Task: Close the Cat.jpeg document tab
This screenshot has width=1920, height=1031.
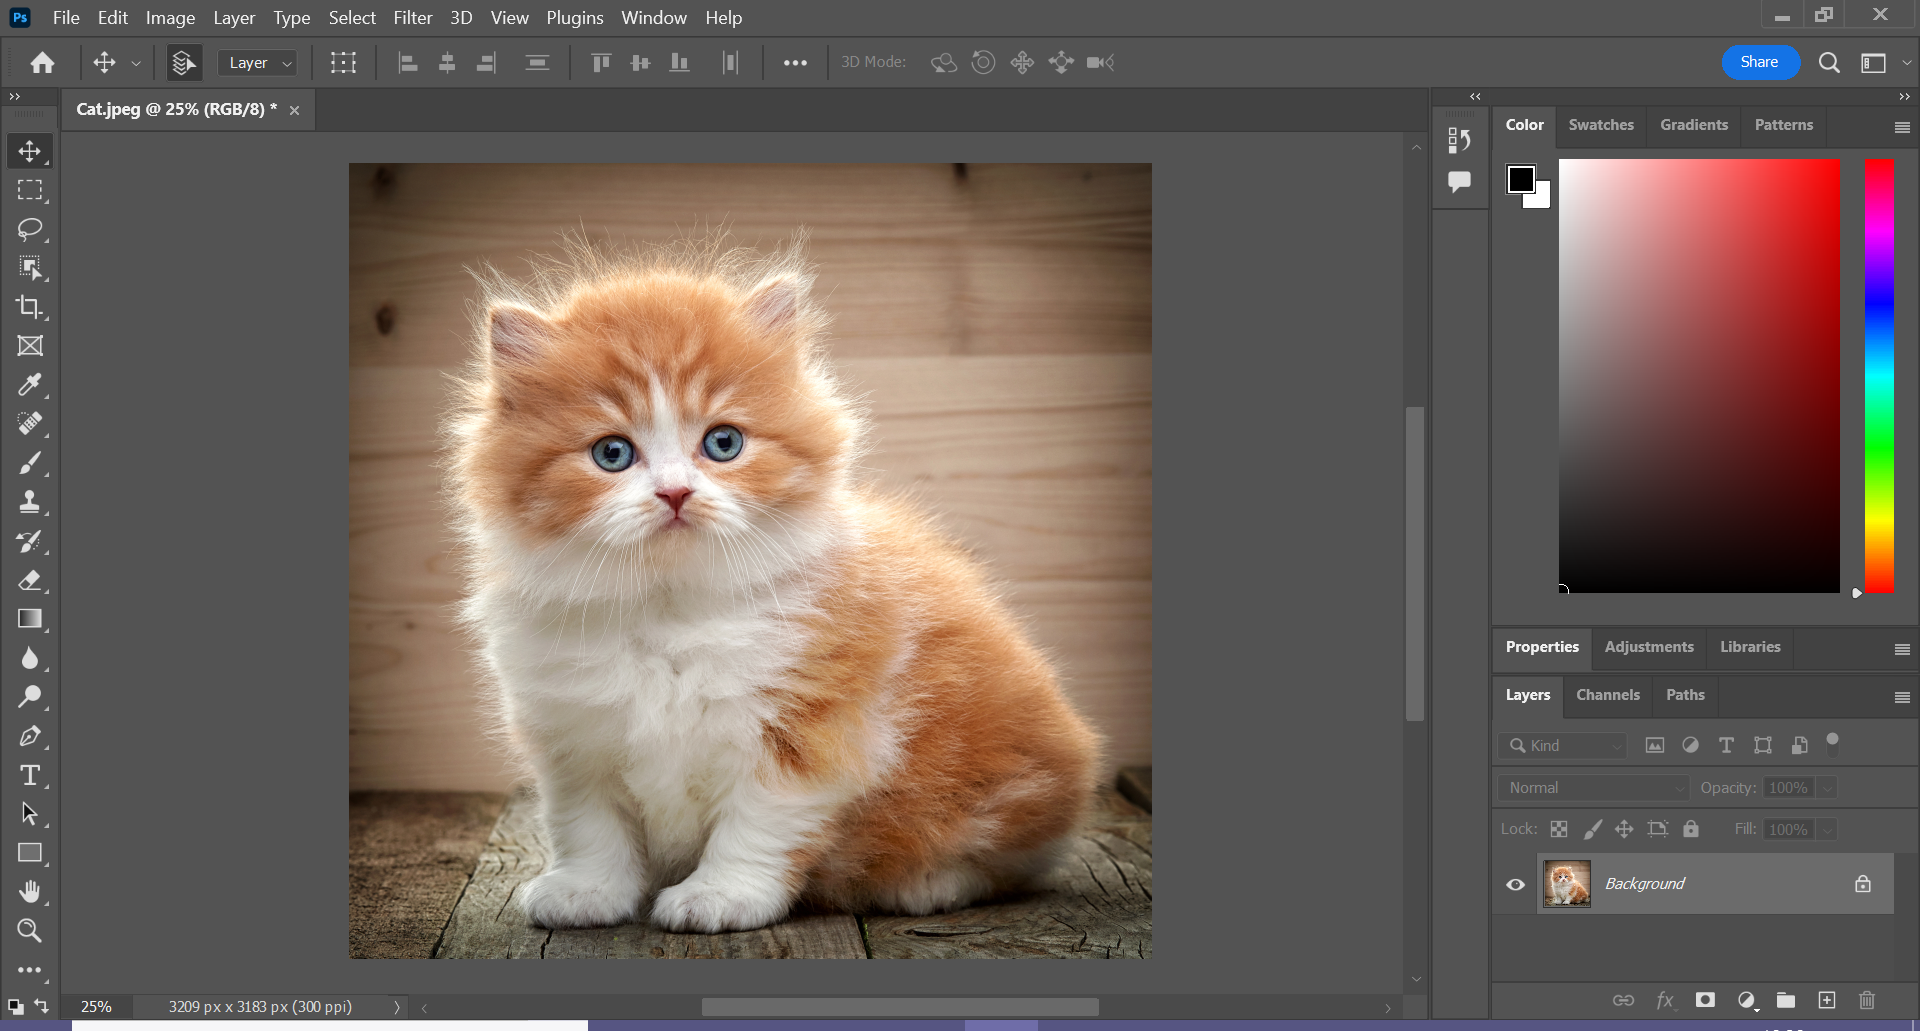Action: pyautogui.click(x=294, y=111)
